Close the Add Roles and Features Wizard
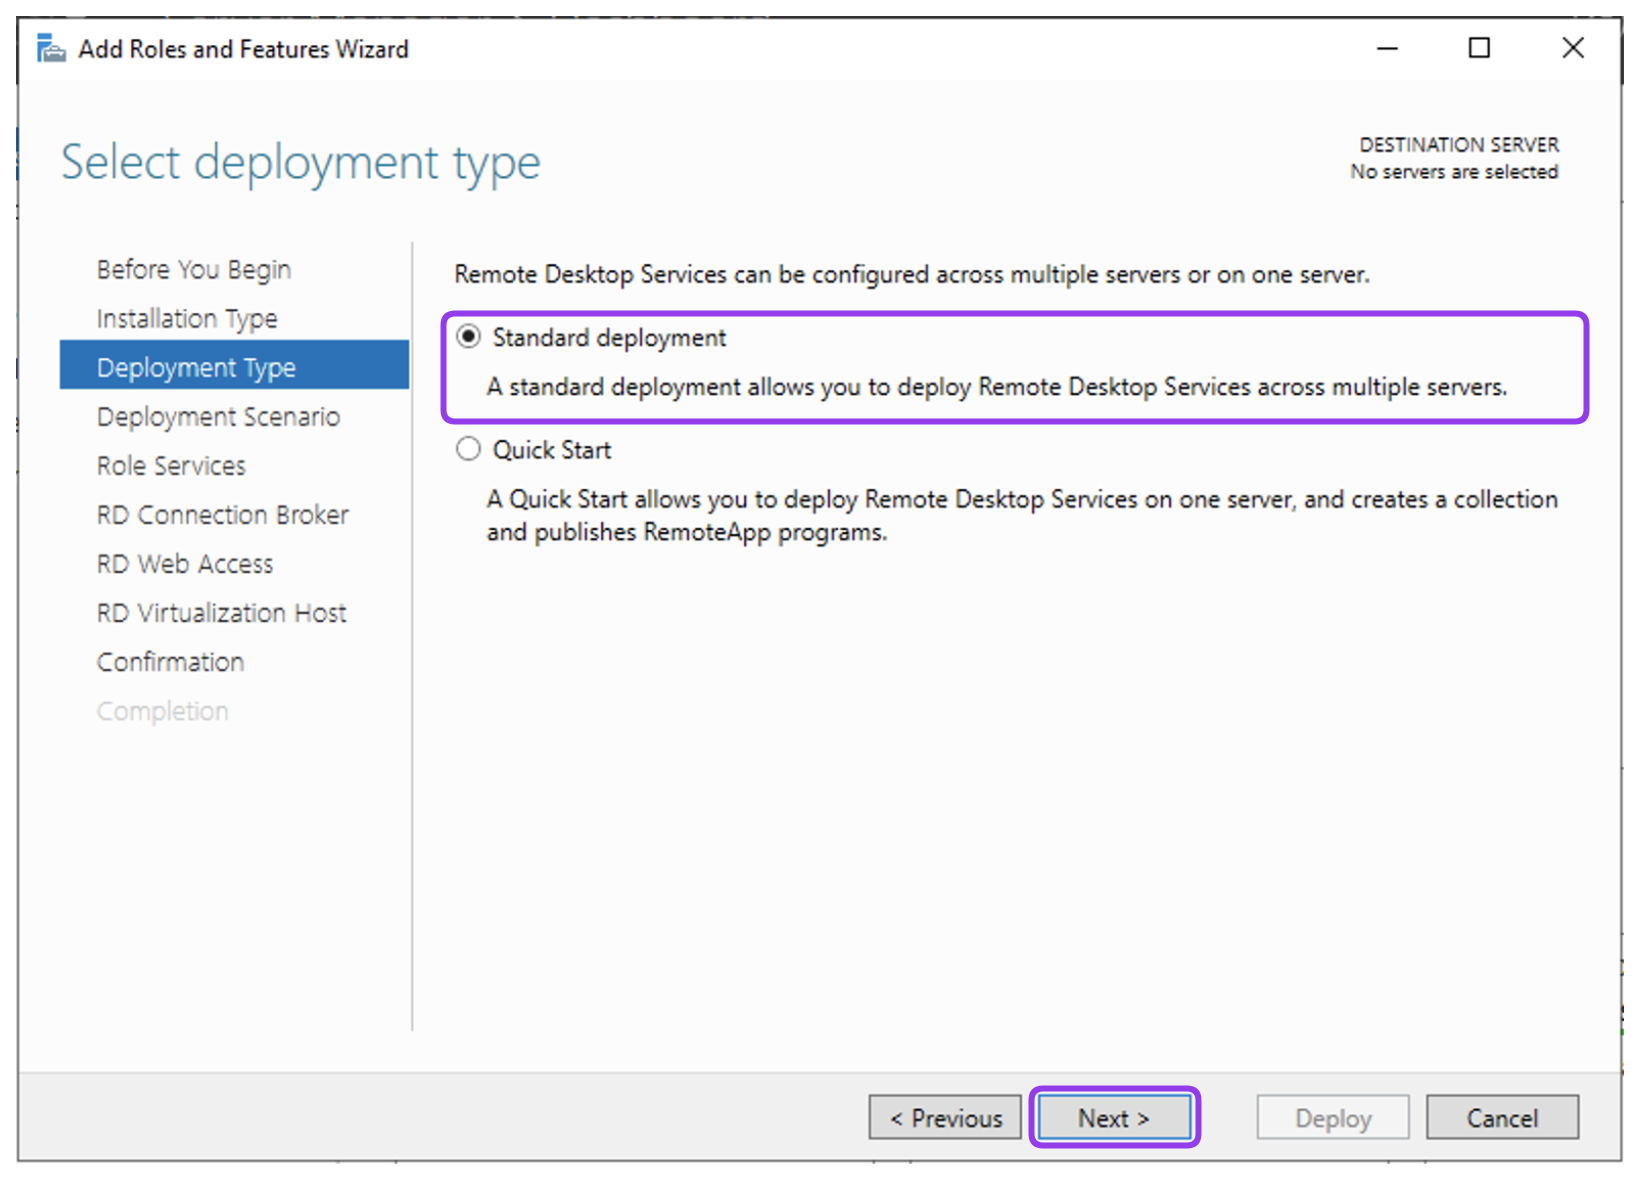 pos(1573,48)
